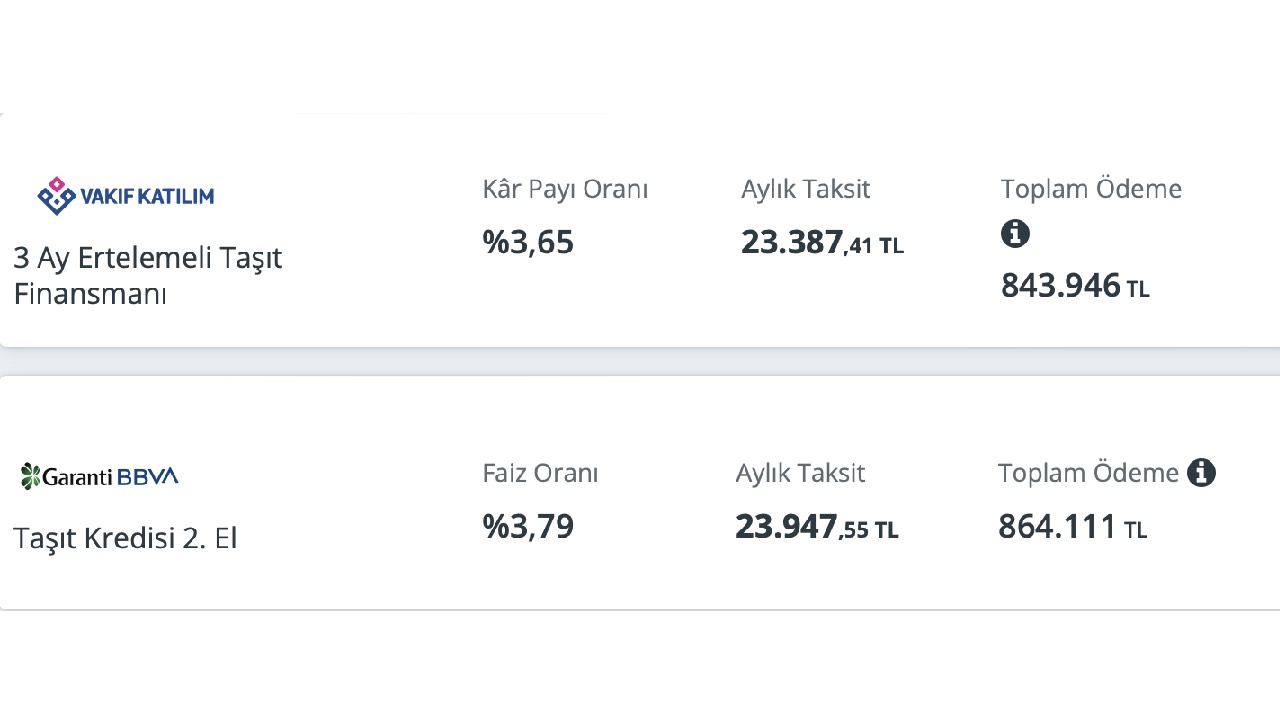Image resolution: width=1280 pixels, height=720 pixels.
Task: Select the %3,79 faiz rate
Action: 528,527
